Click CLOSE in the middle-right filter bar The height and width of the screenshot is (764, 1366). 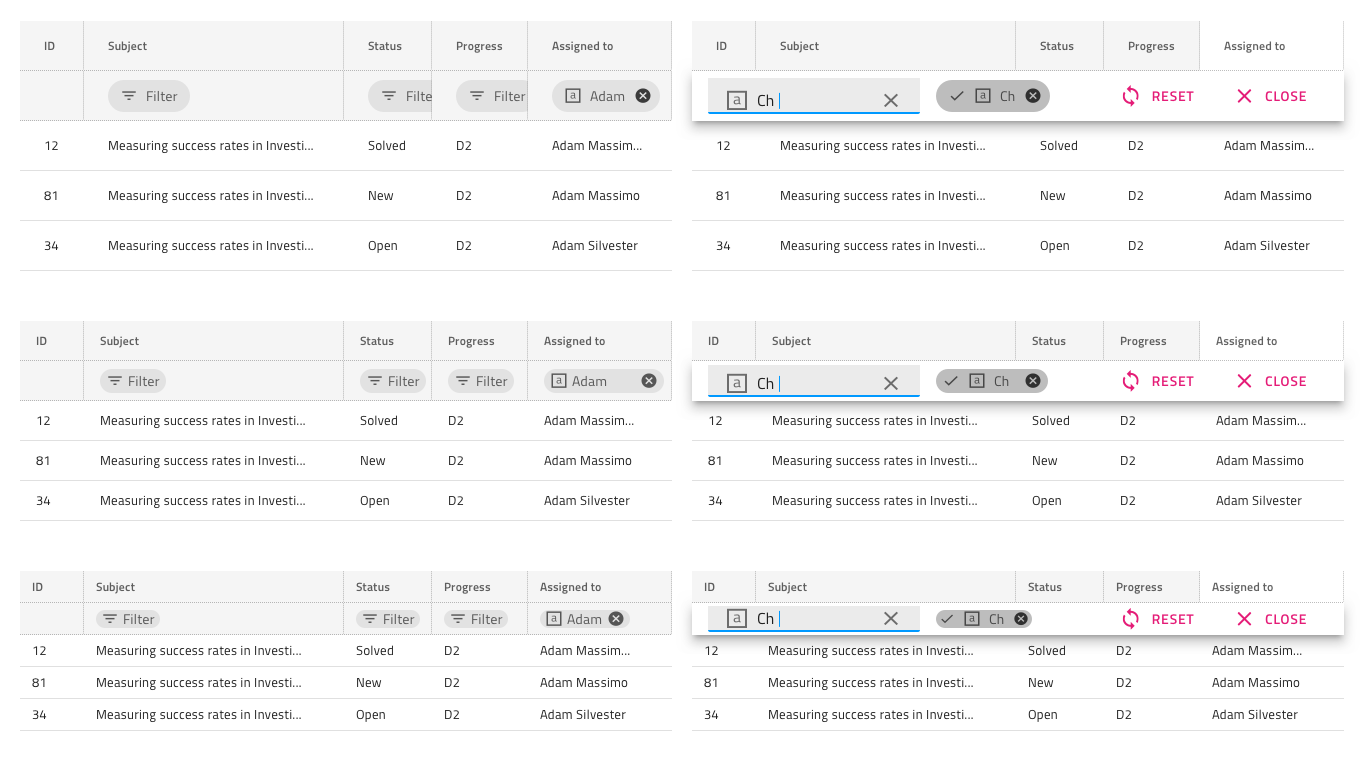1271,381
